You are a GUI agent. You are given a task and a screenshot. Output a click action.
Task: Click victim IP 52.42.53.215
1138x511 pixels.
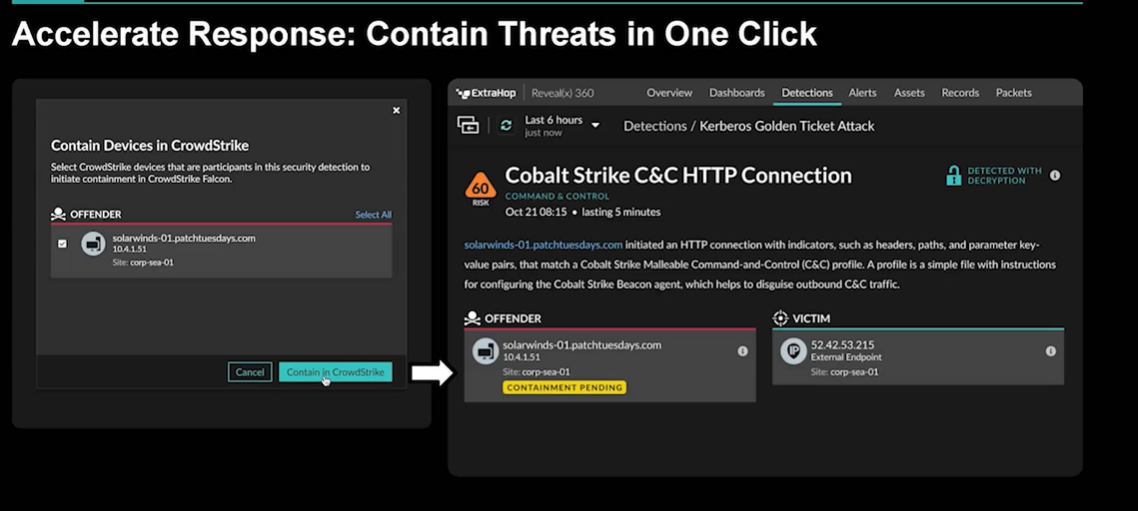click(x=842, y=346)
